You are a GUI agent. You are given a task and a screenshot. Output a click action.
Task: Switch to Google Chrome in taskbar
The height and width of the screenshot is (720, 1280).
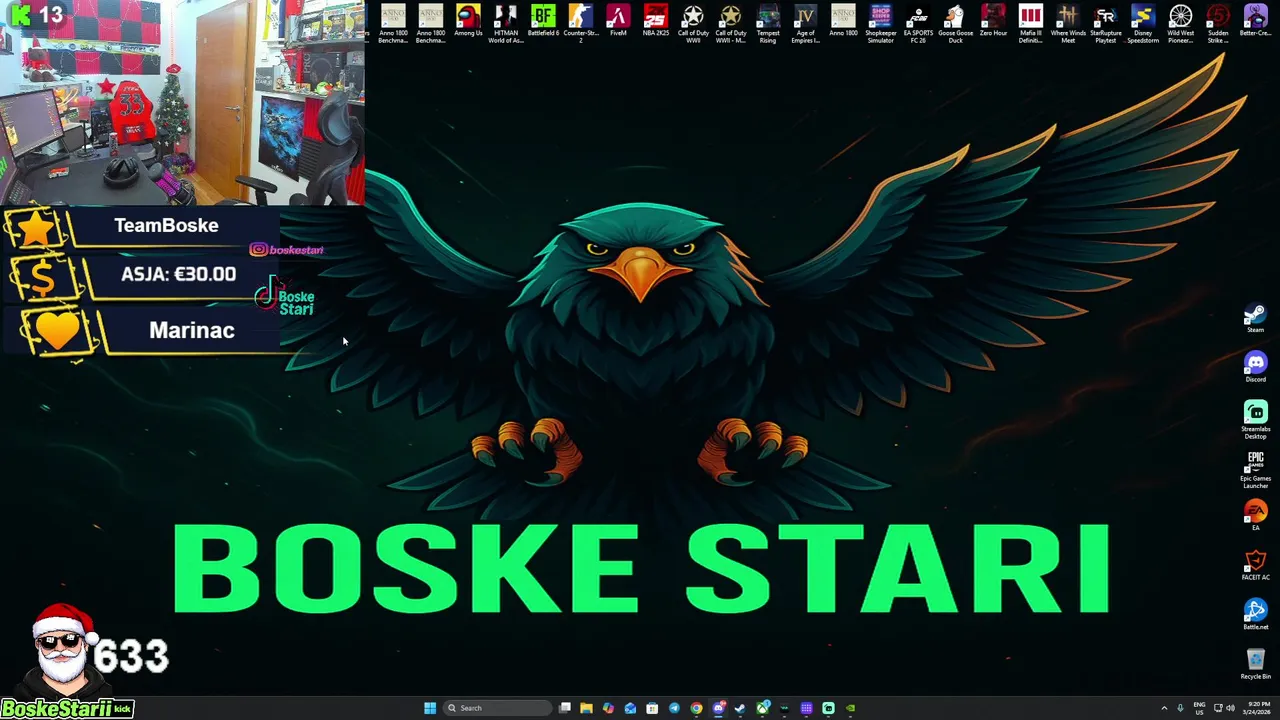pos(696,708)
